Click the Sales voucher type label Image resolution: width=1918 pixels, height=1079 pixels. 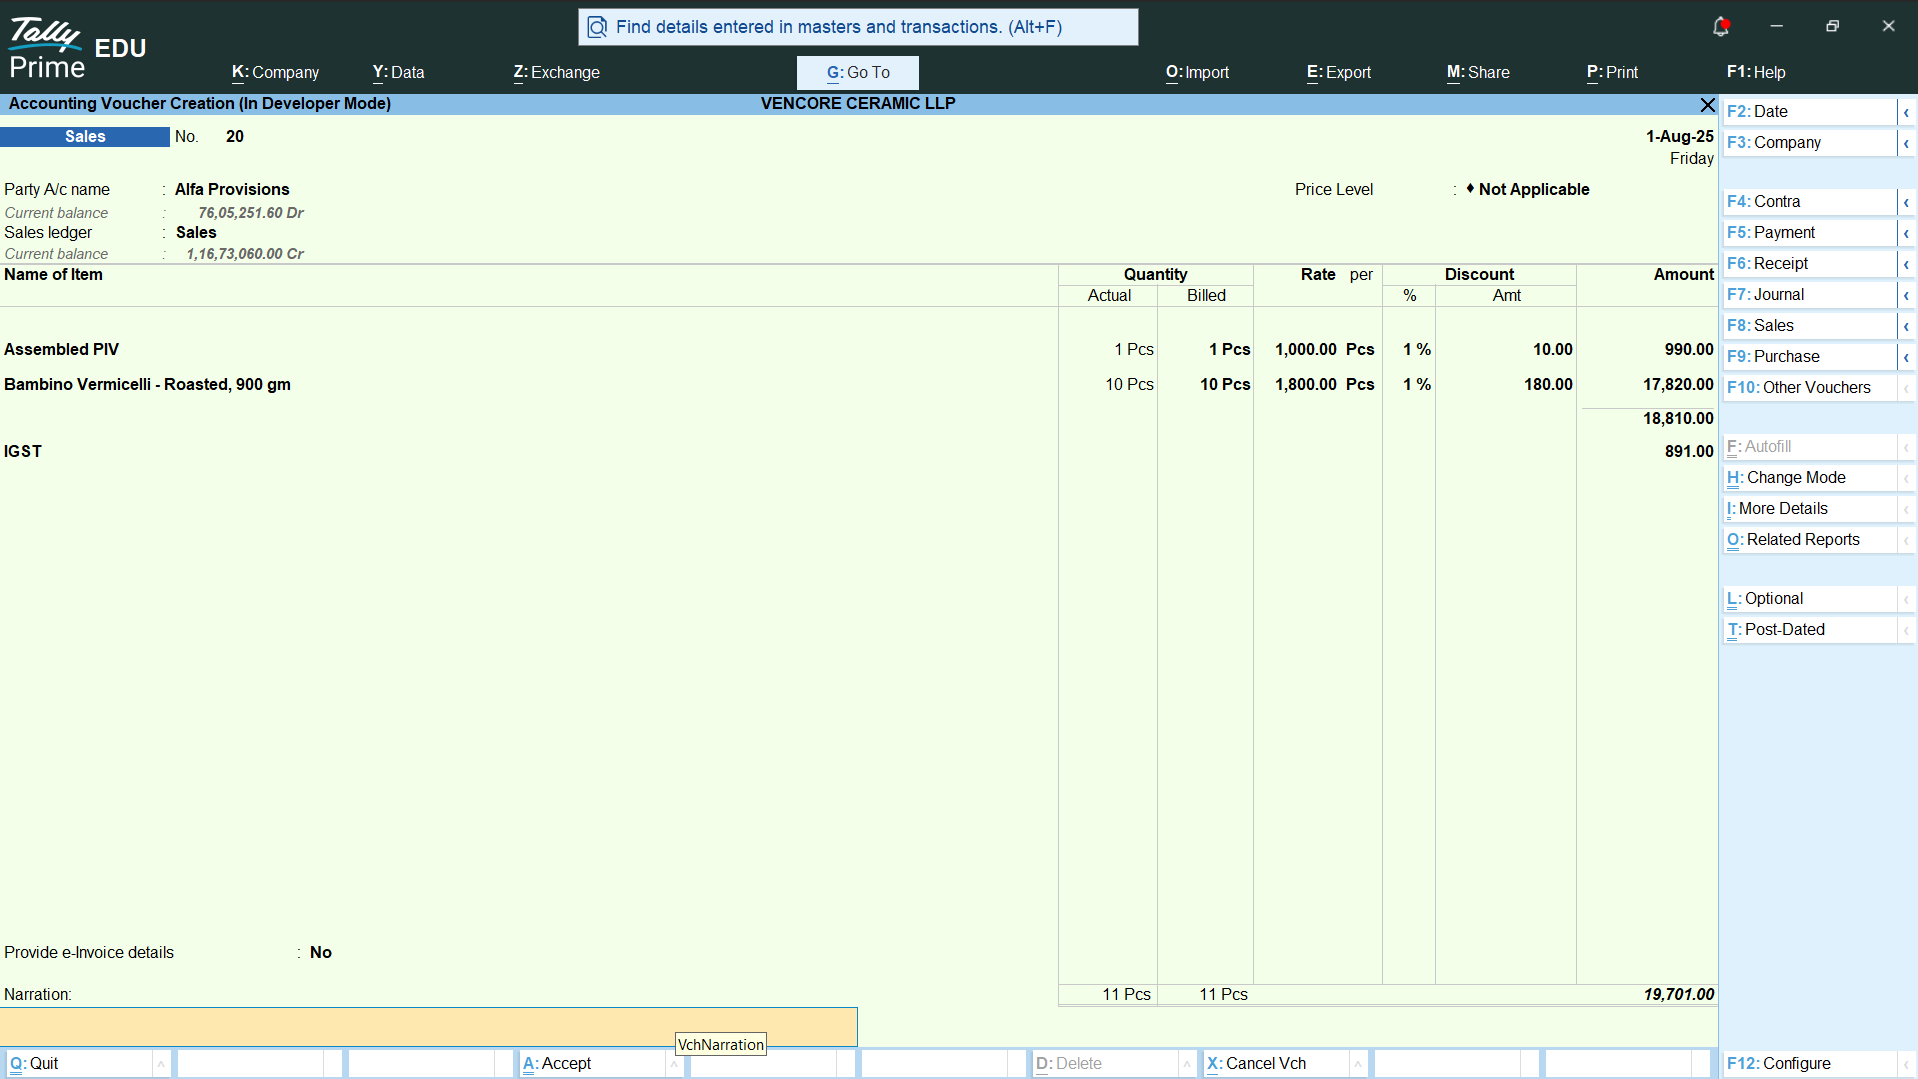(x=85, y=137)
